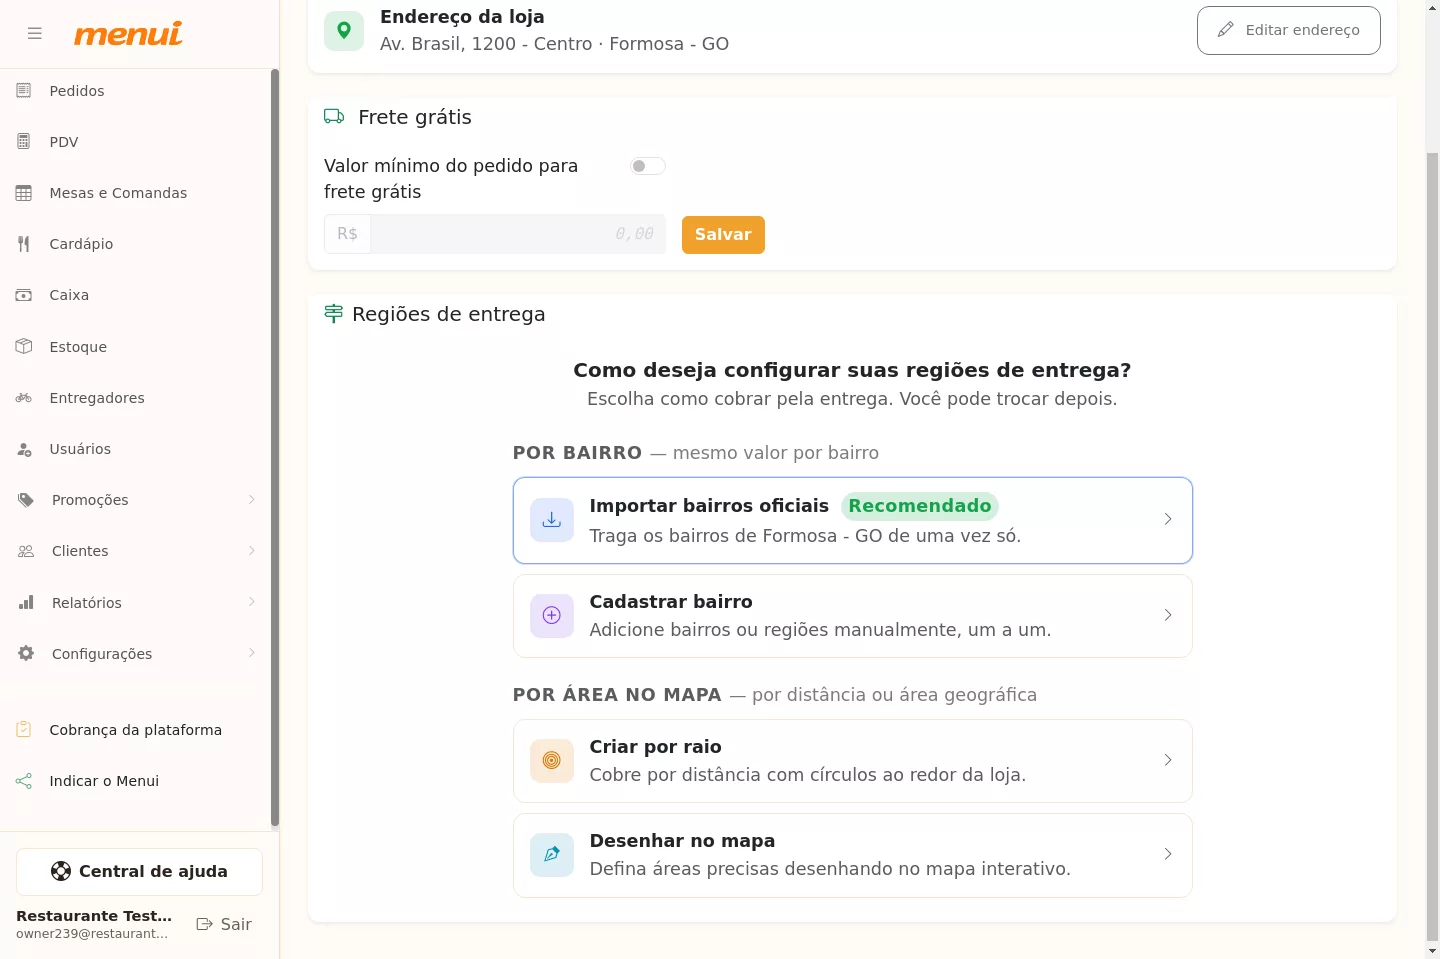This screenshot has height=959, width=1440.
Task: Click the R$ minimum order value field
Action: [x=518, y=234]
